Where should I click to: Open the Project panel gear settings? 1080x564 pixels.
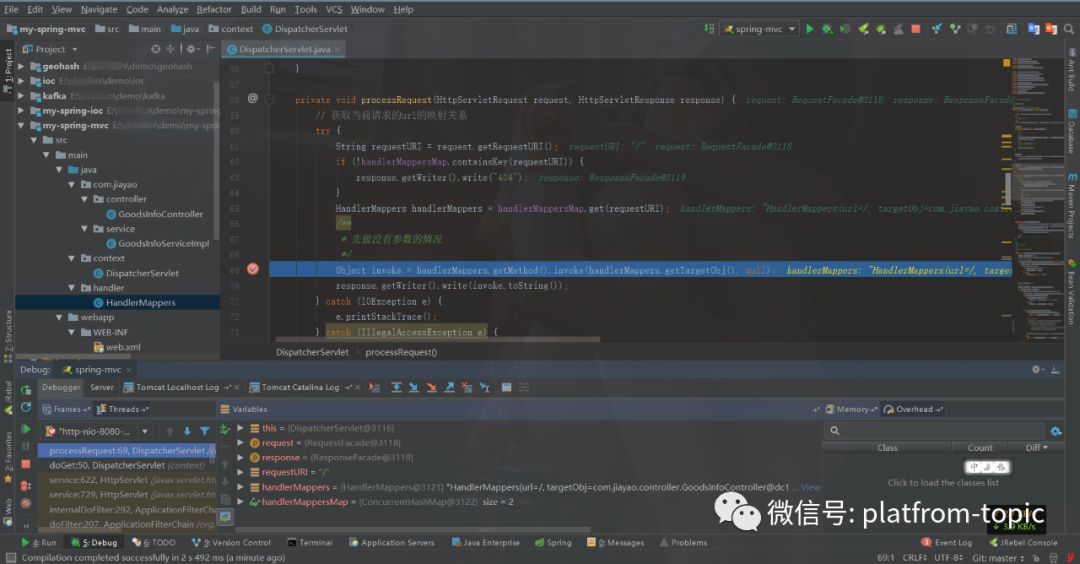tap(192, 49)
